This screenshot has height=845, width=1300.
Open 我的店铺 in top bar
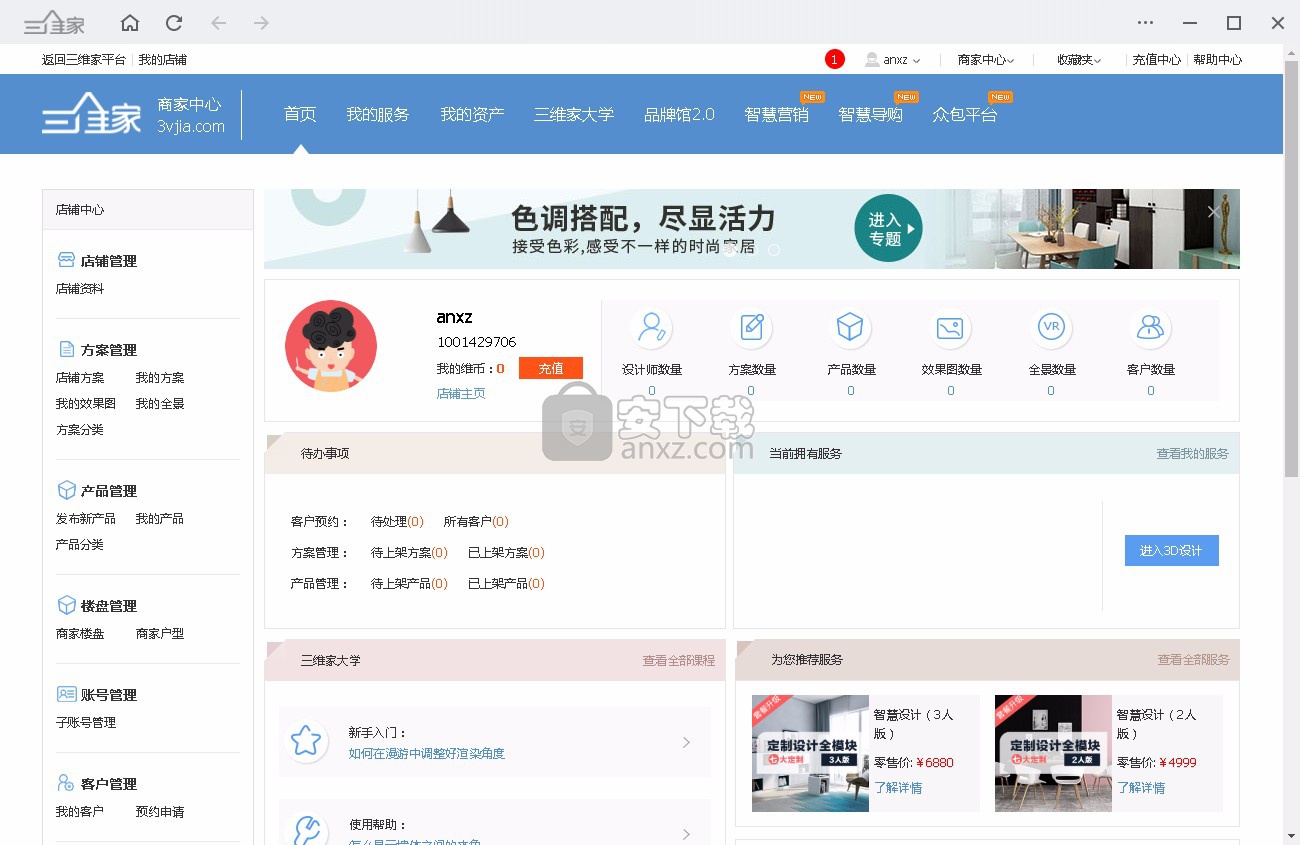pos(163,60)
